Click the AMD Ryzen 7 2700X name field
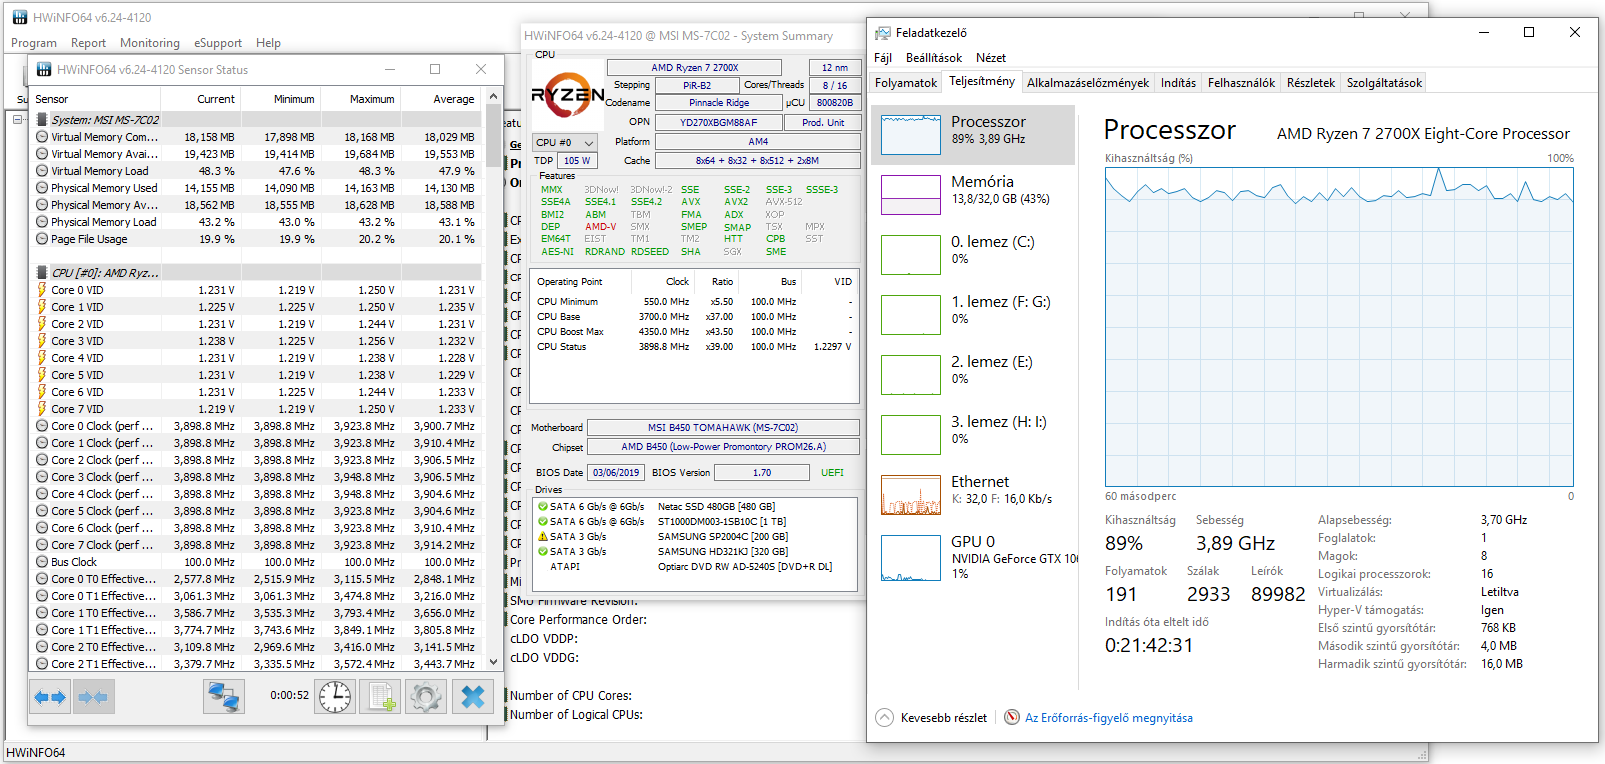1605x764 pixels. click(x=694, y=68)
